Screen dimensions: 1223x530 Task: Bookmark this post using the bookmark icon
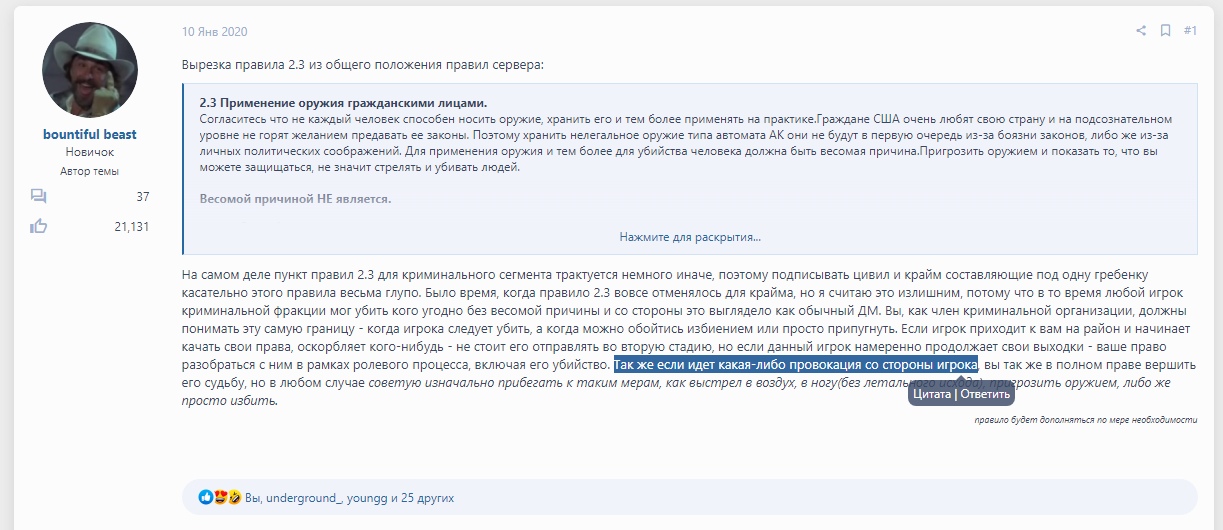(x=1165, y=31)
